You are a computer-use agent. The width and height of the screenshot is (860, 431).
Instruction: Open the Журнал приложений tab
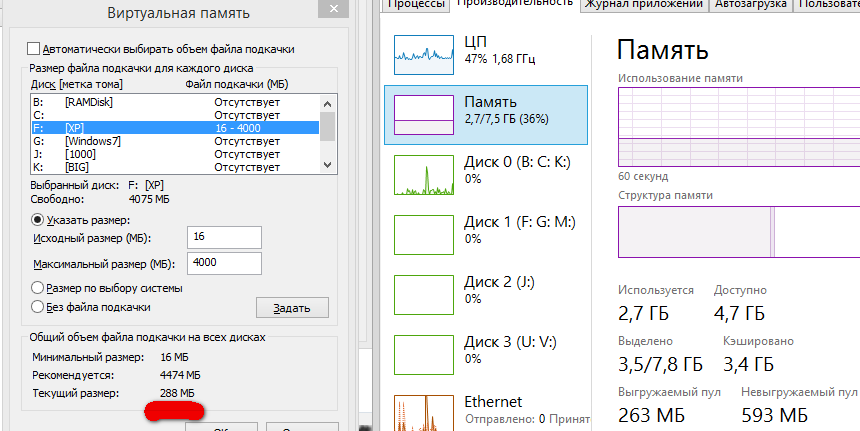(x=644, y=4)
